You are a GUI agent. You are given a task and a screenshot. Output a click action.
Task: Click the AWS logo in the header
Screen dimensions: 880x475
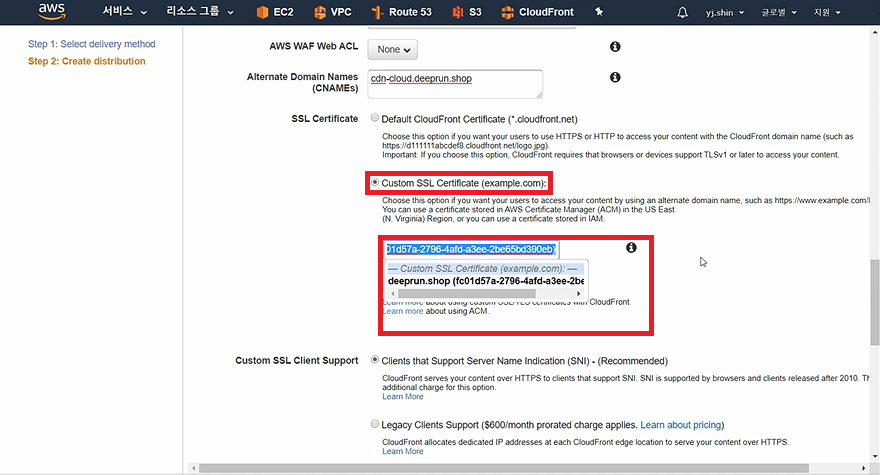[52, 11]
